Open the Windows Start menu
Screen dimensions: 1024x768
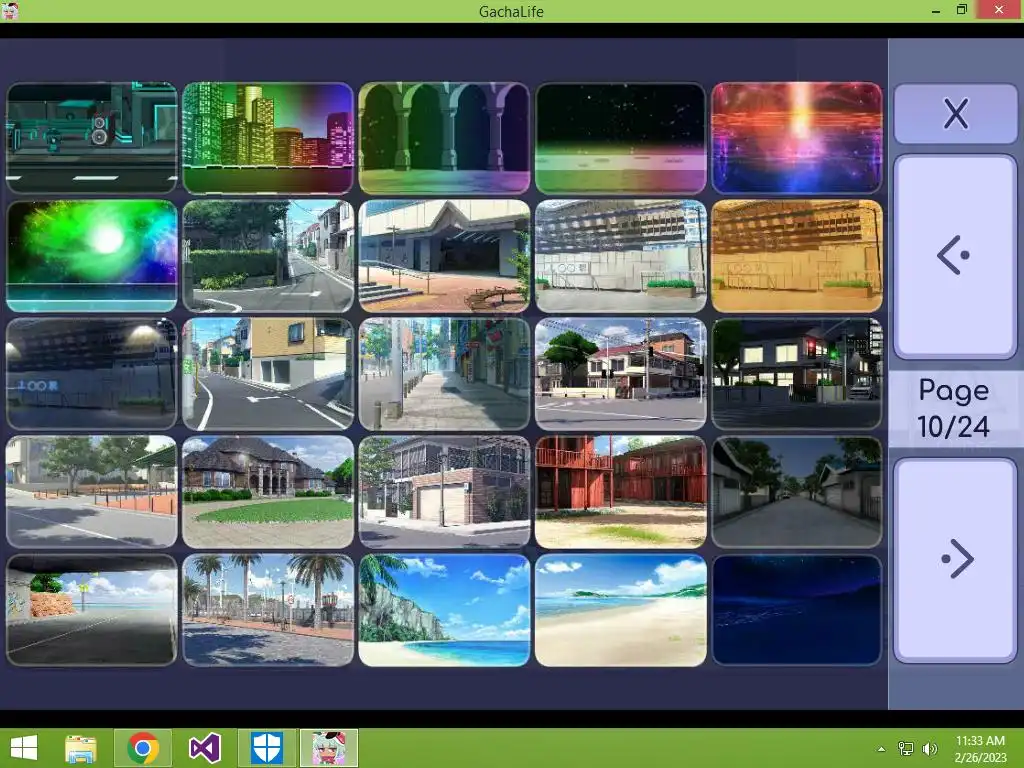coord(24,748)
